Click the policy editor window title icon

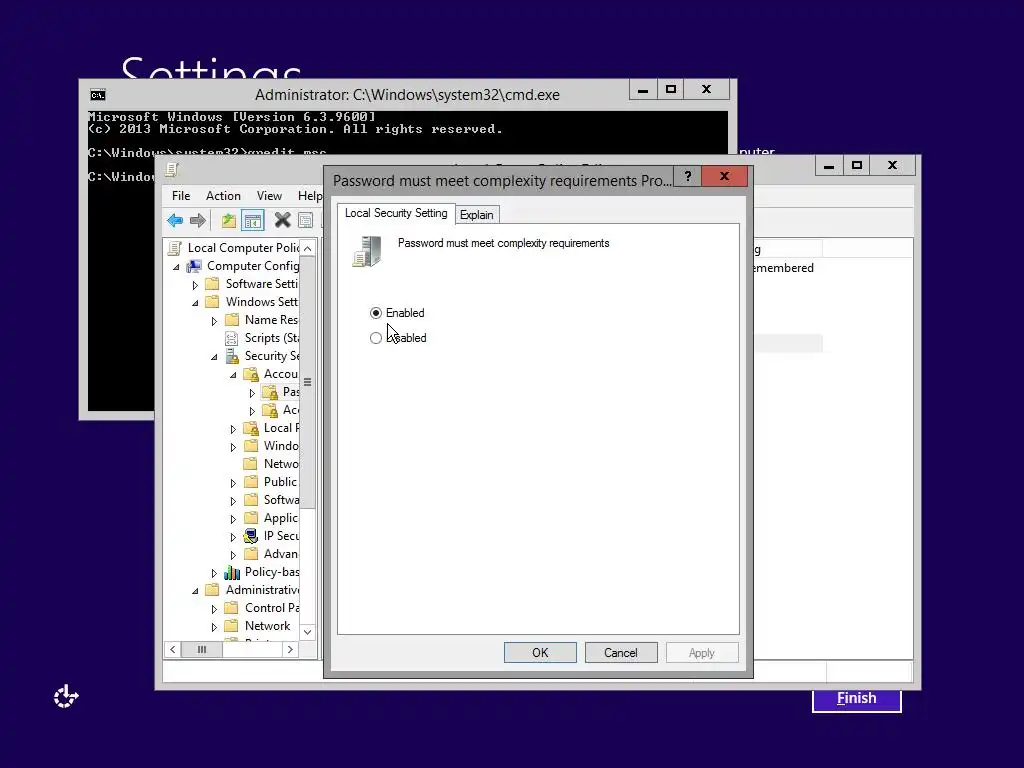172,170
